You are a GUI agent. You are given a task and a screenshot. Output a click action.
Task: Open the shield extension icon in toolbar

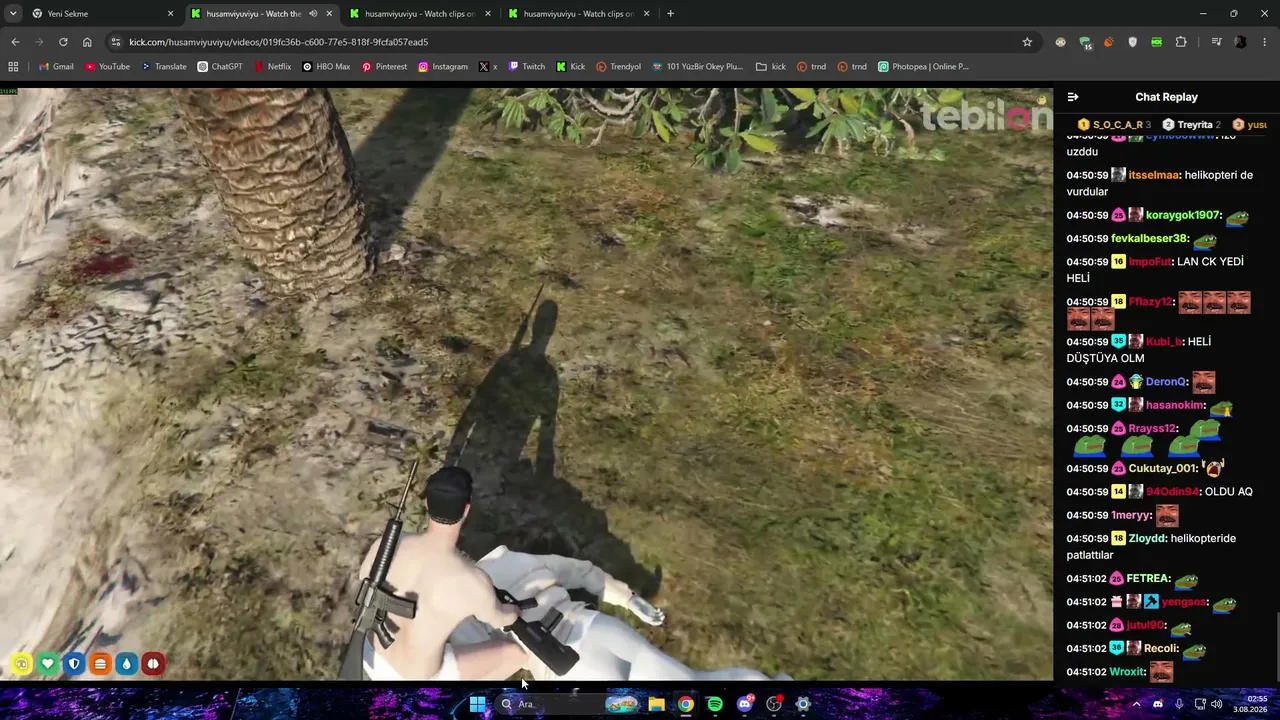(1133, 42)
